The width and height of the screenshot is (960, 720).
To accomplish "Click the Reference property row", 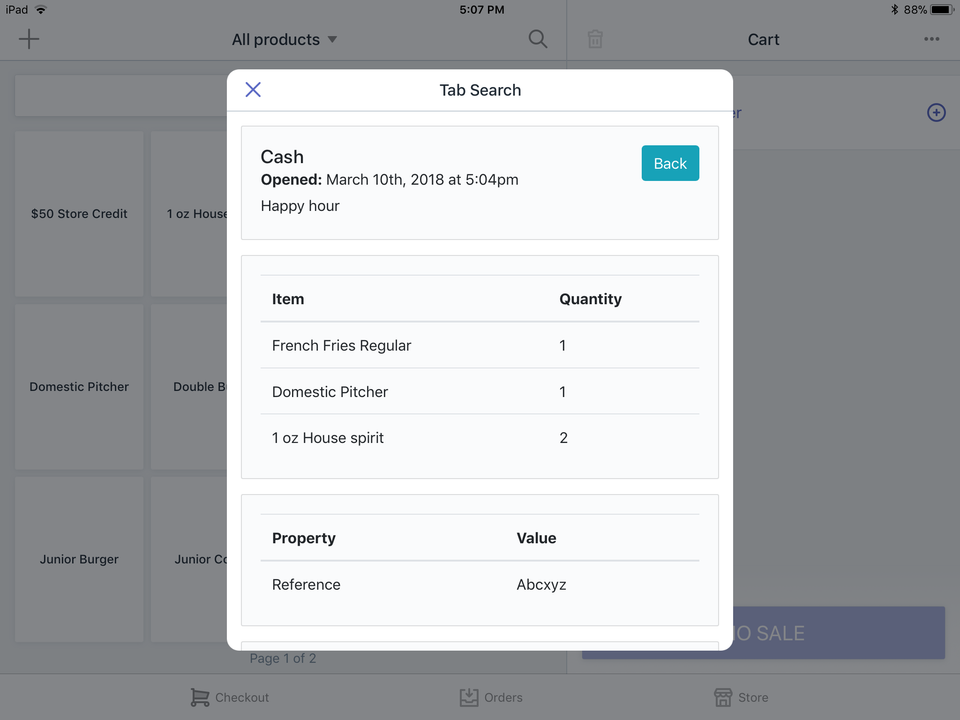I will tap(480, 585).
